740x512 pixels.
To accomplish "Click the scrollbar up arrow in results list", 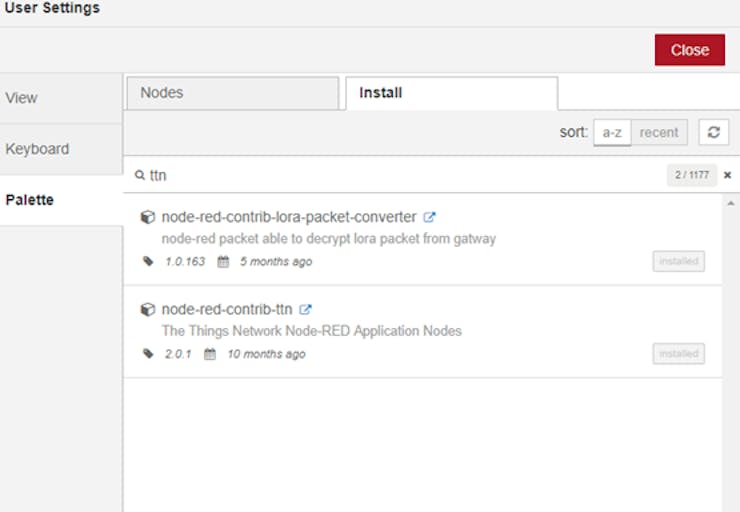I will click(731, 203).
